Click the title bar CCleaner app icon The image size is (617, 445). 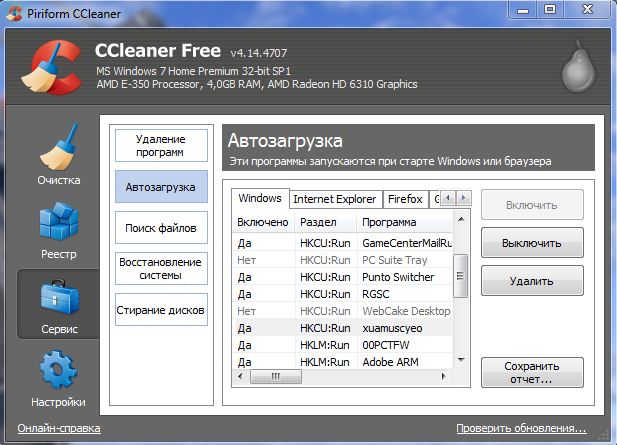[14, 14]
